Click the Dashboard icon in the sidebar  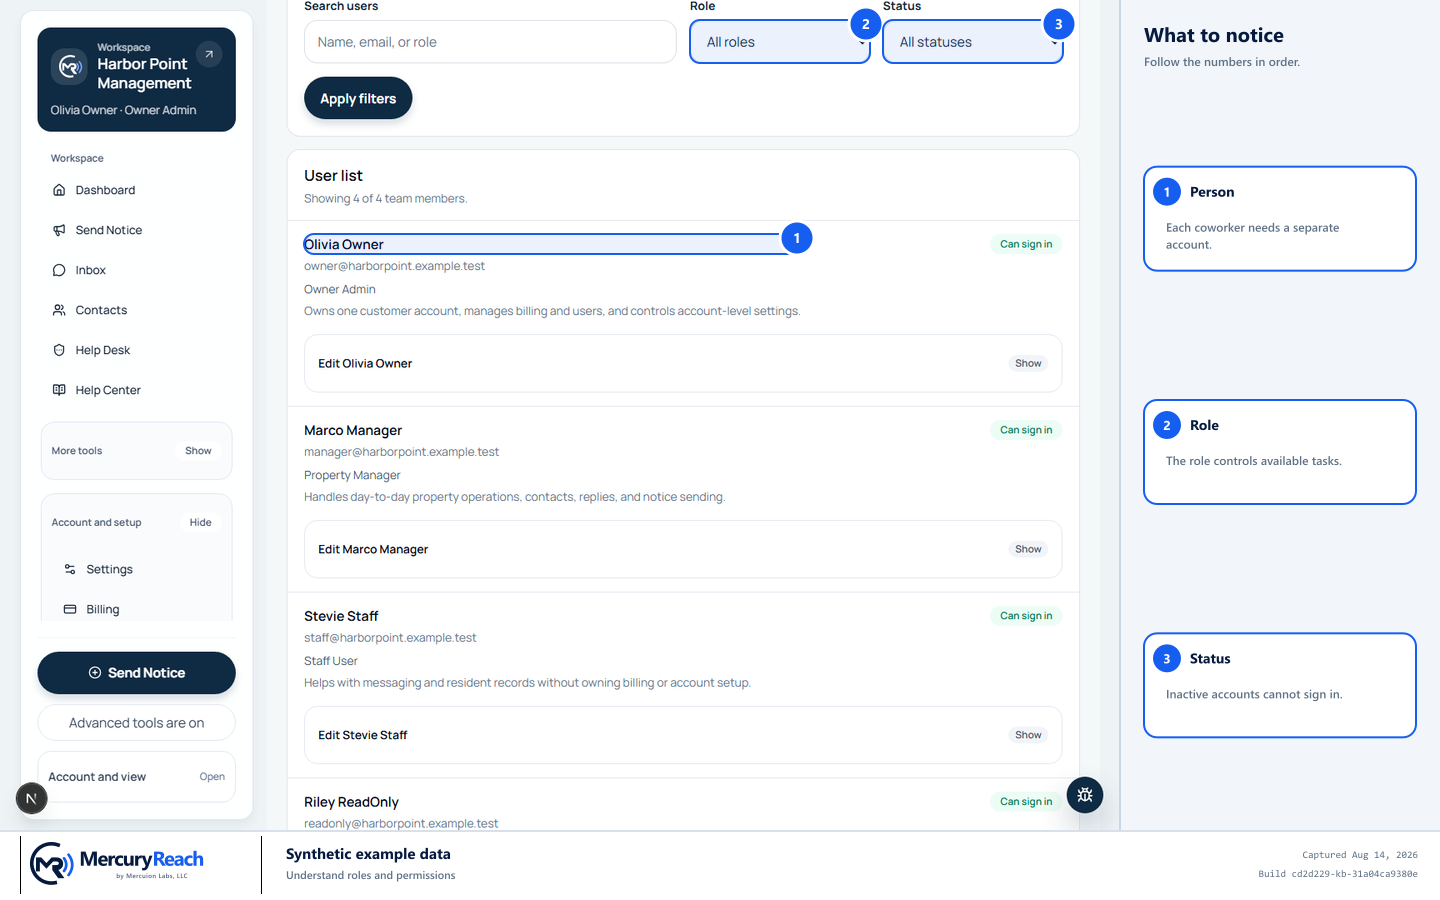[x=59, y=190]
